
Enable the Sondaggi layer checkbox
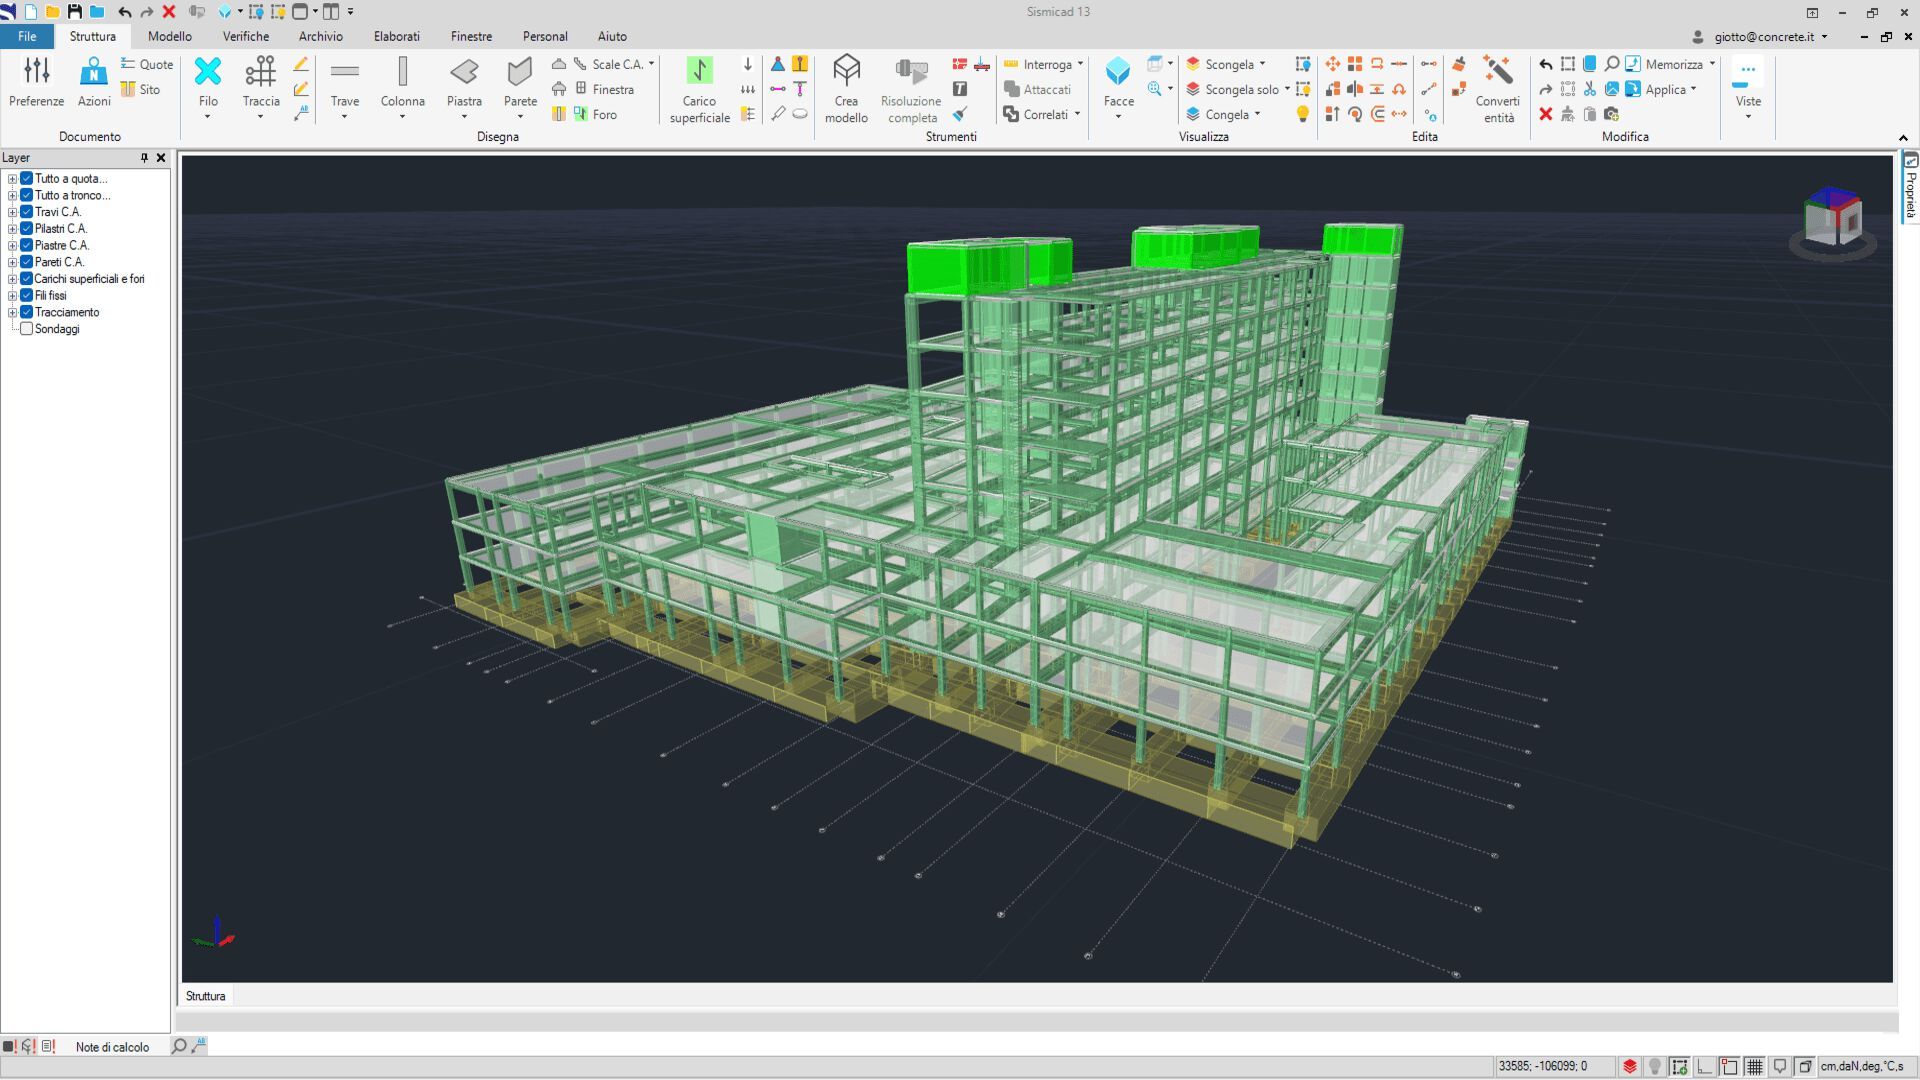click(x=27, y=329)
